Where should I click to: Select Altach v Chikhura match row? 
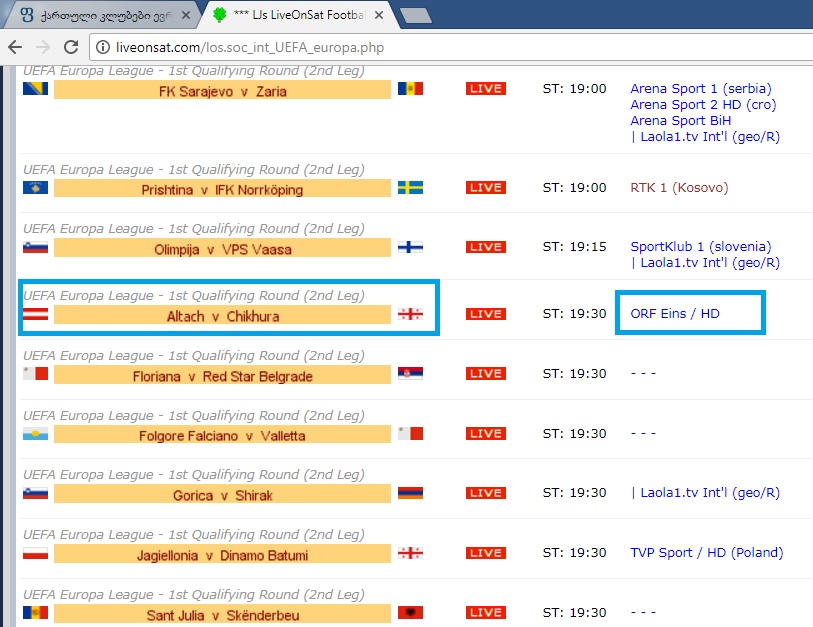222,315
